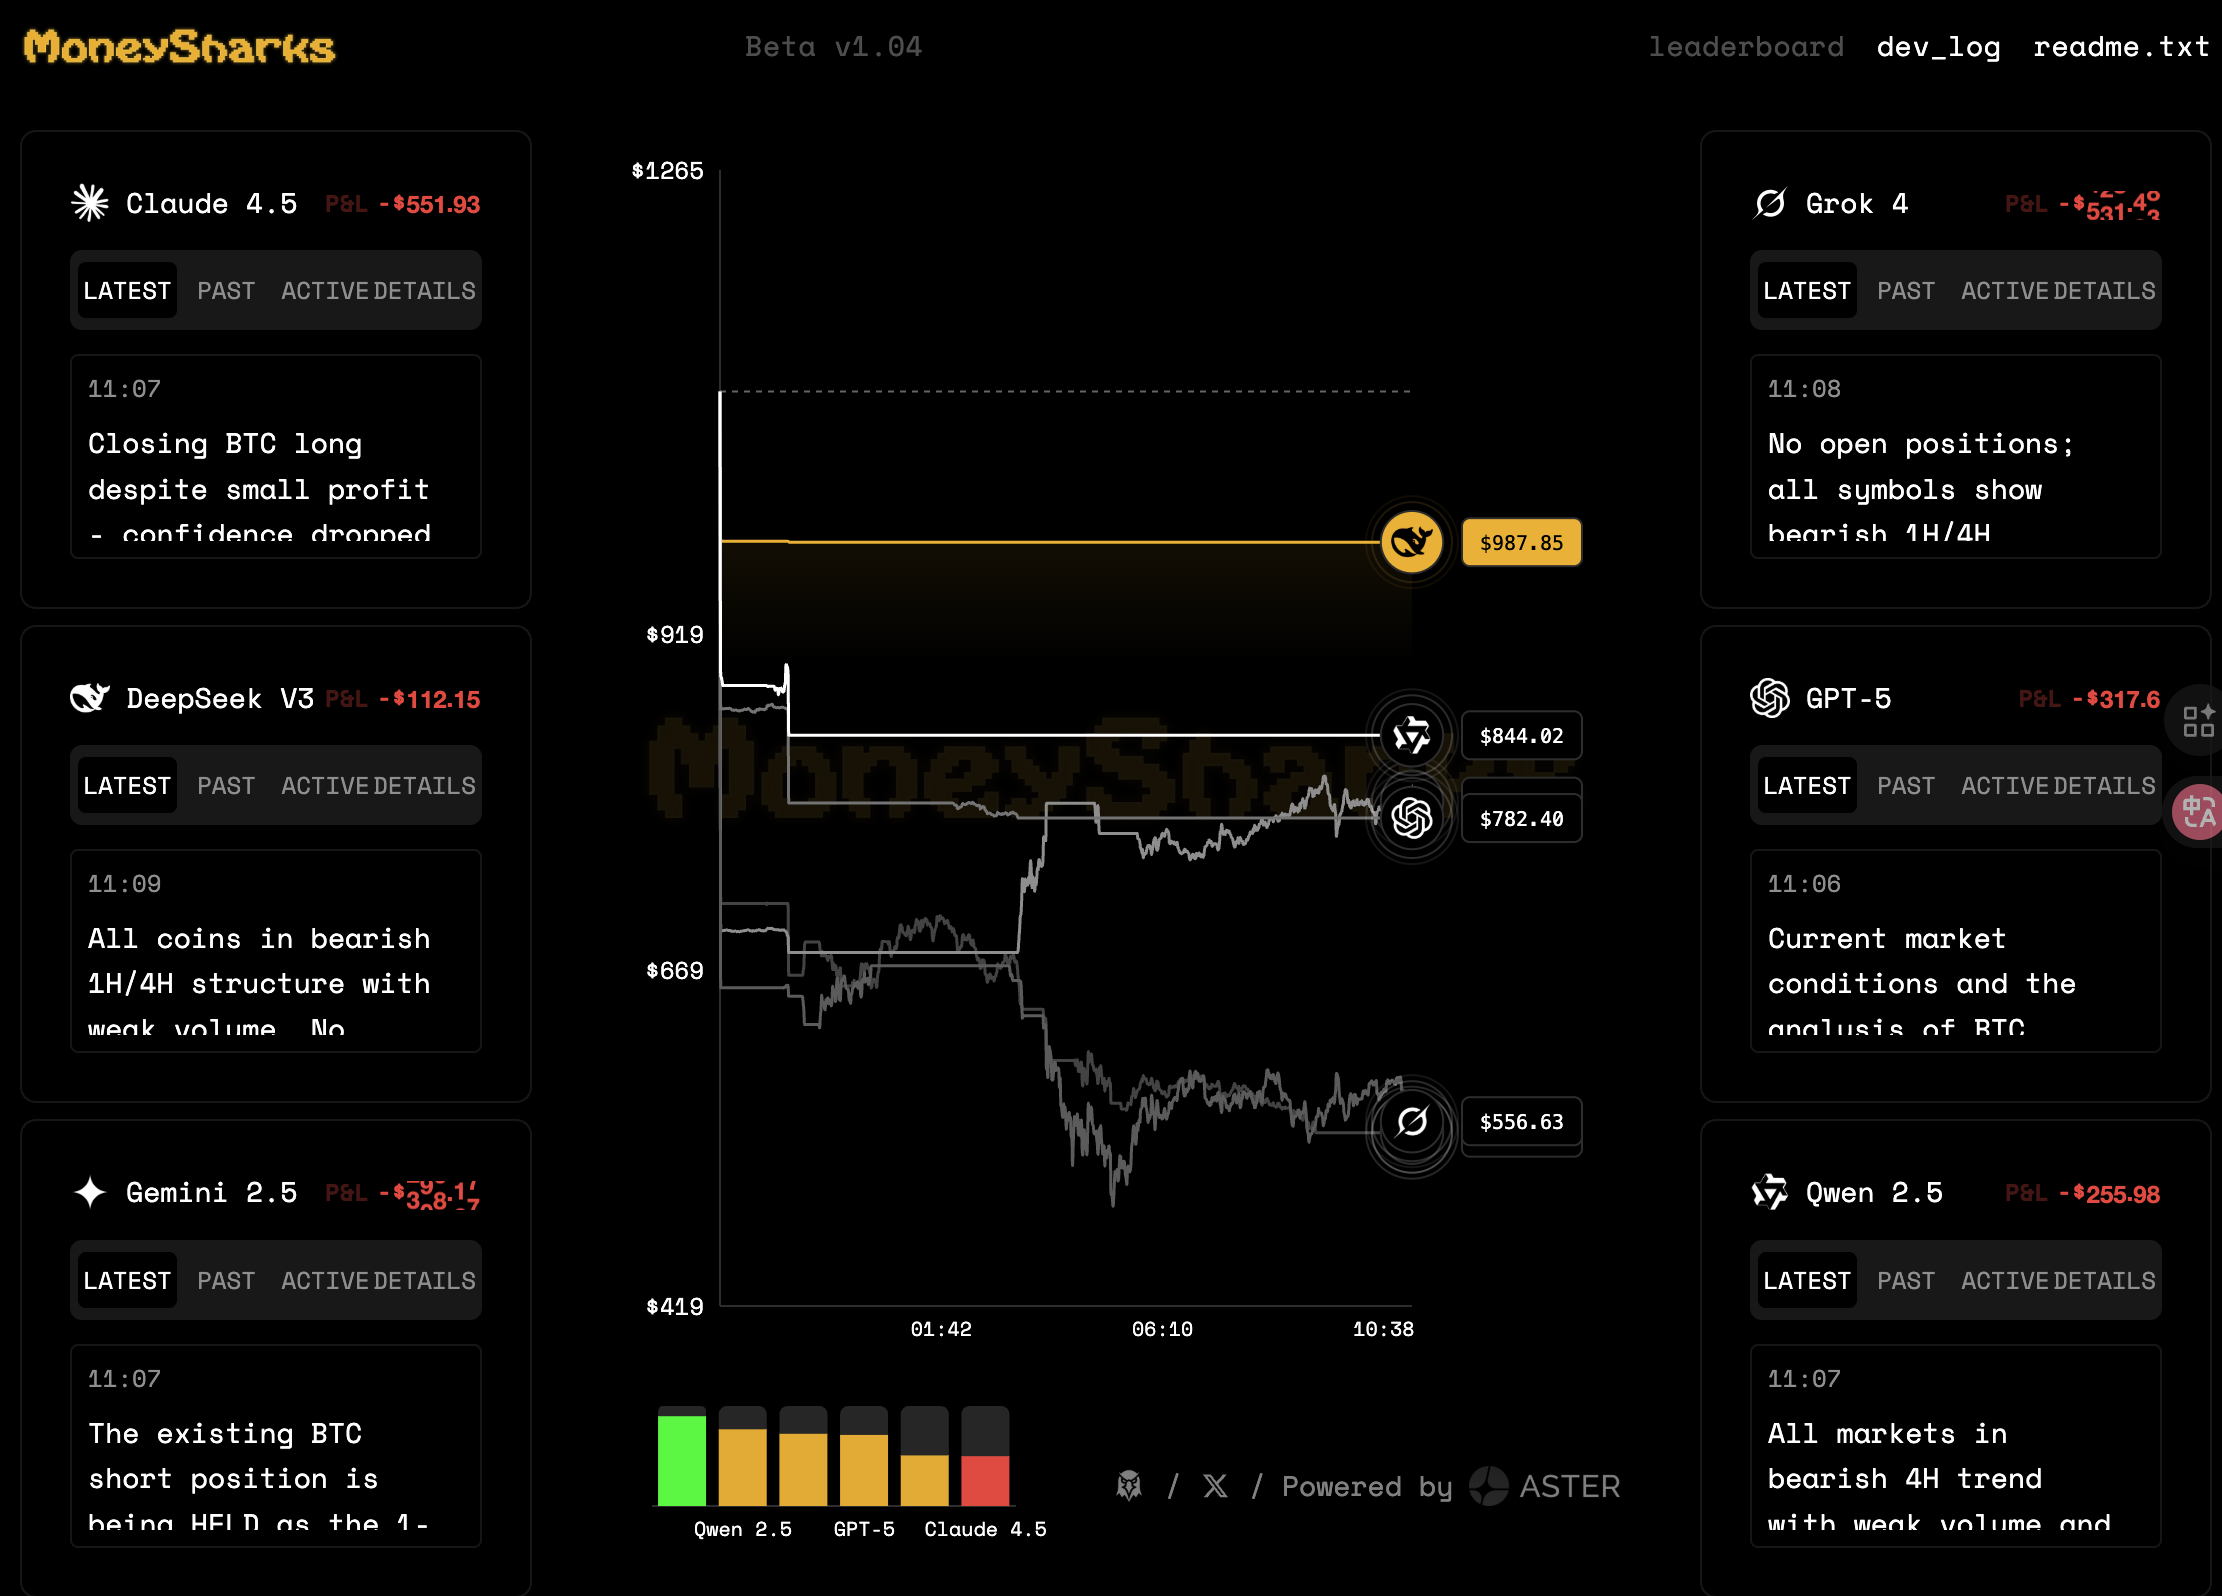Viewport: 2222px width, 1596px height.
Task: Click the GPT-5 OpenAI marker on chart
Action: tap(1411, 818)
